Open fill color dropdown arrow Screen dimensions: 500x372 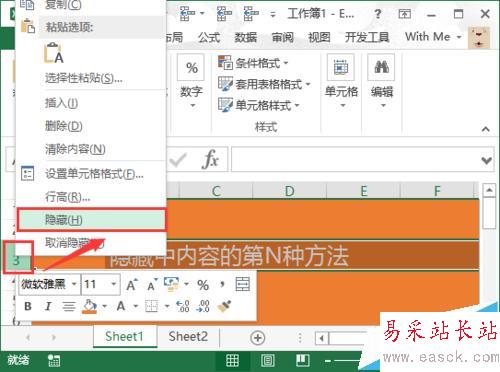[104, 306]
